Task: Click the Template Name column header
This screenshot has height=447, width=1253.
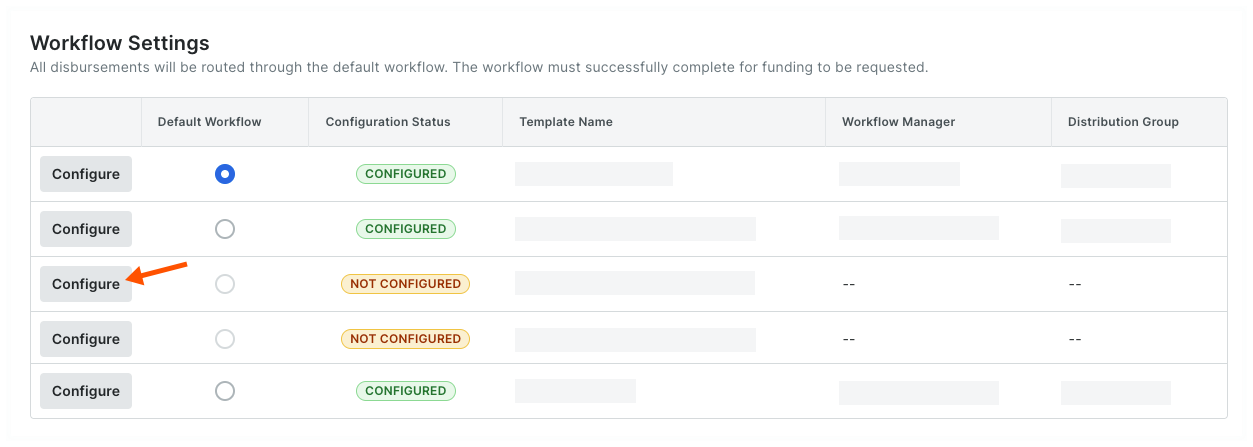Action: [x=566, y=122]
